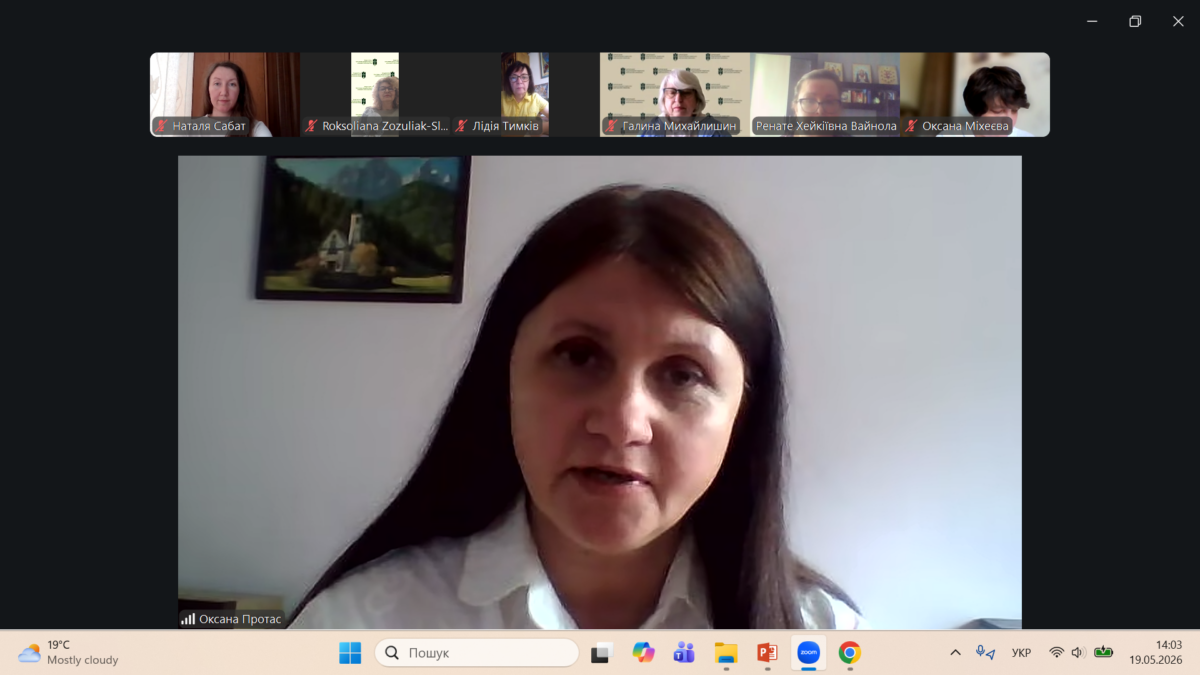This screenshot has height=675, width=1200.
Task: Select Лідія Тимків participant thumbnail
Action: point(525,94)
